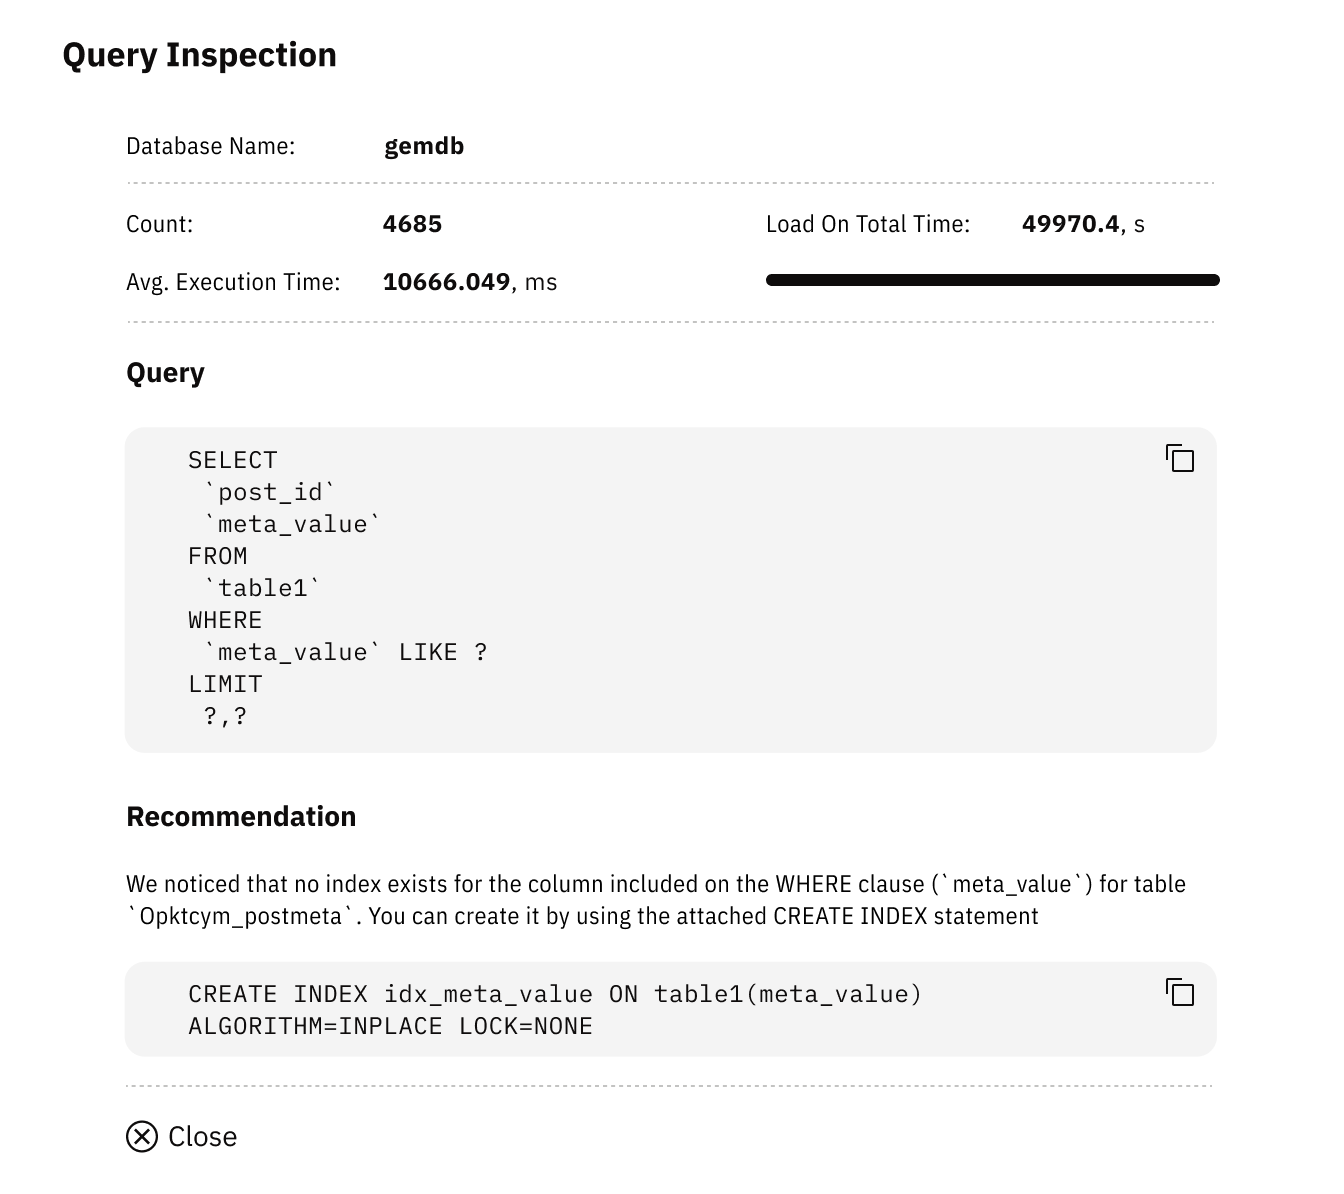Click the clipboard icon top-right of query panel
Image resolution: width=1344 pixels, height=1194 pixels.
(1181, 459)
